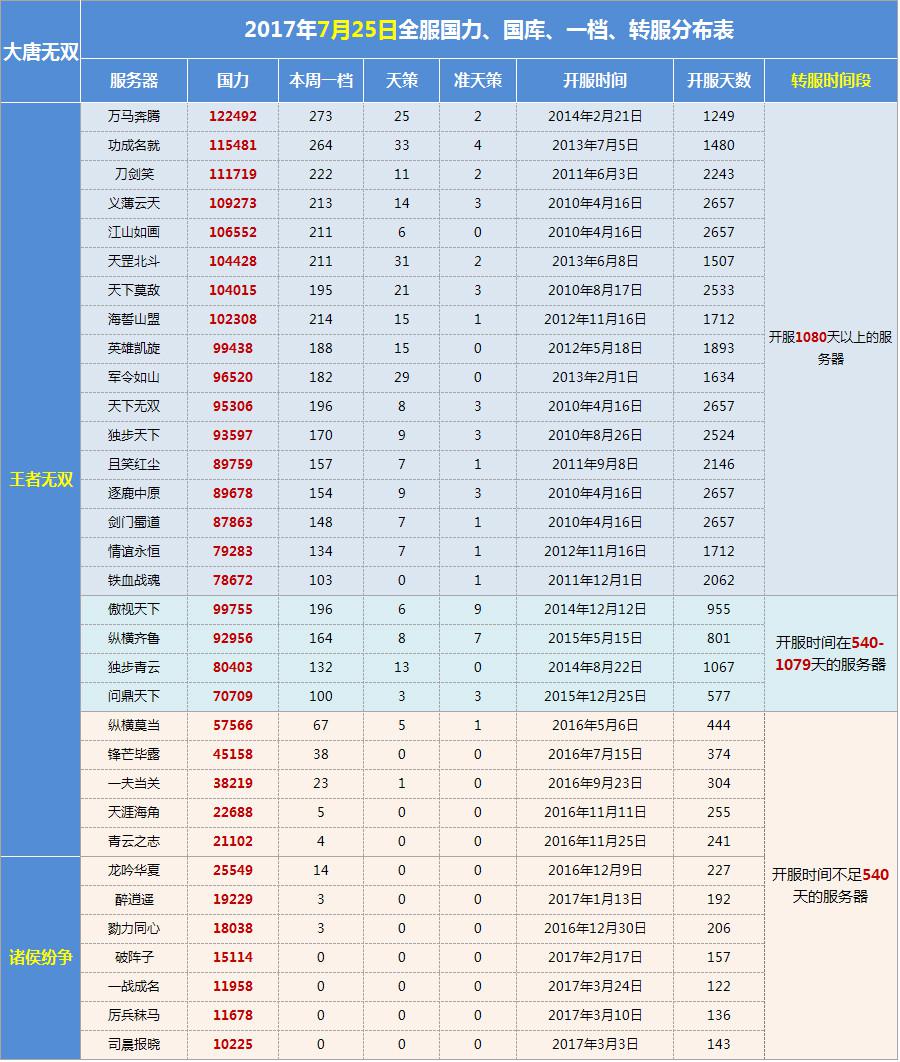Select server name 江山如画
900x1062 pixels.
click(x=134, y=232)
